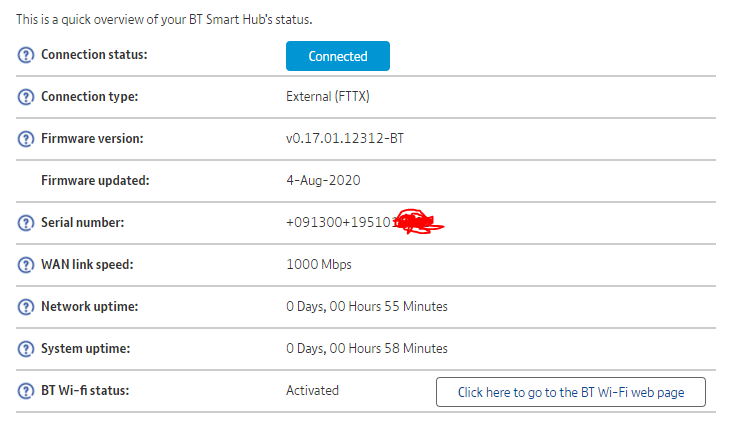The image size is (729, 422).
Task: Click the Activated Wi-fi status text
Action: (x=312, y=390)
